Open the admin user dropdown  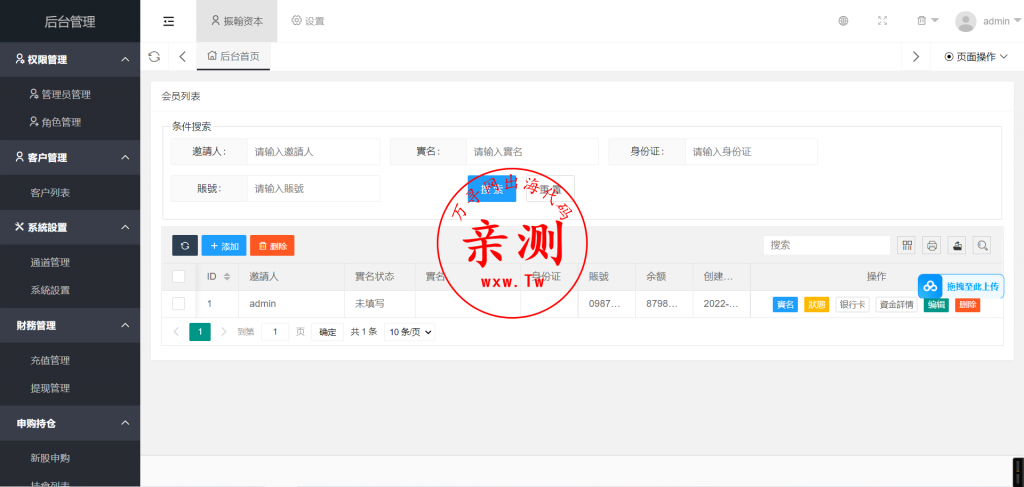pyautogui.click(x=1002, y=21)
